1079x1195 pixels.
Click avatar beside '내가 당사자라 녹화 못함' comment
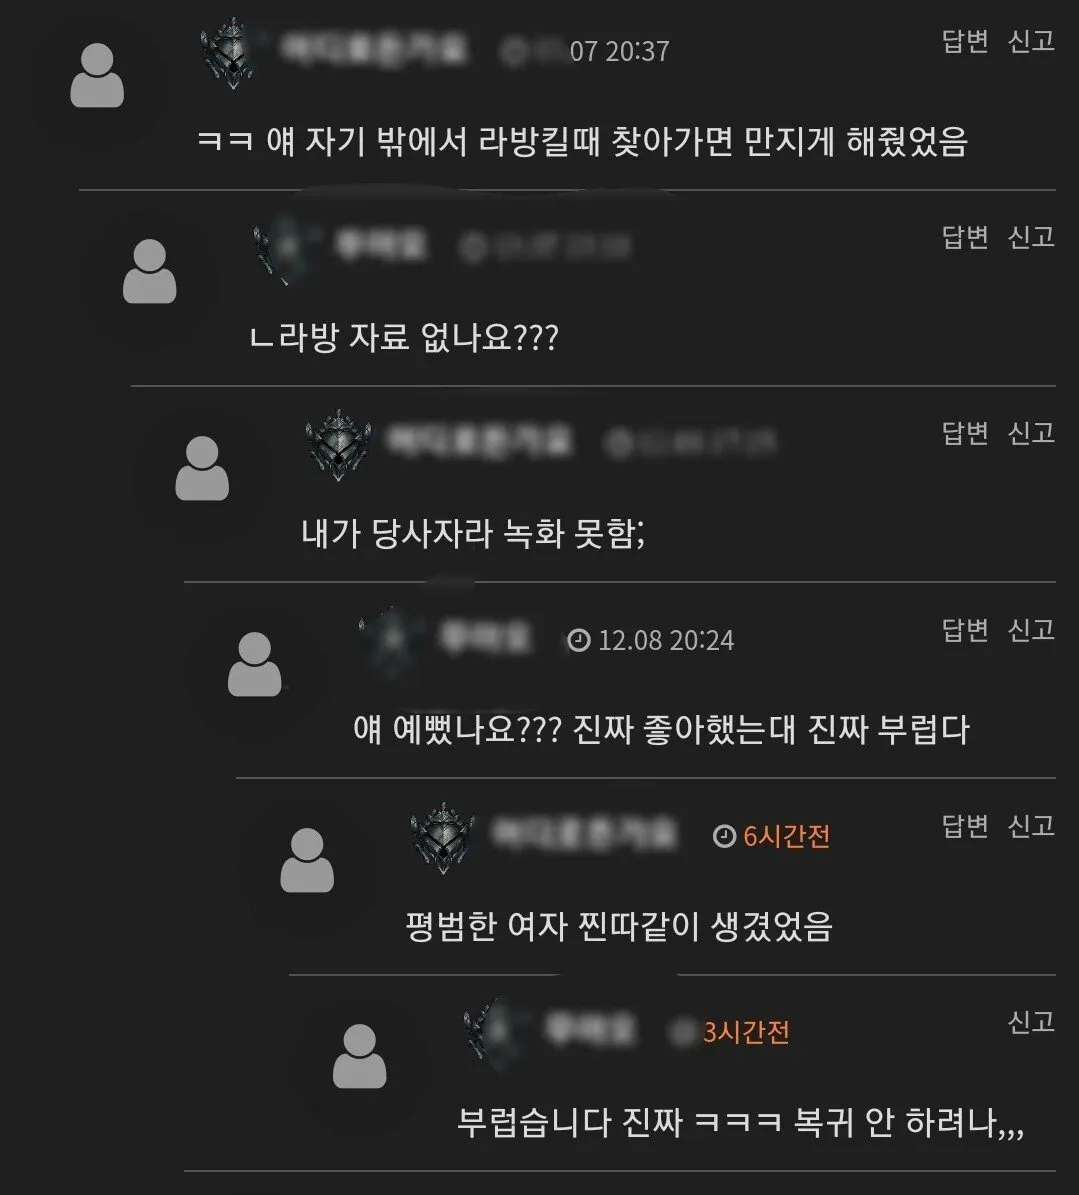pyautogui.click(x=202, y=468)
